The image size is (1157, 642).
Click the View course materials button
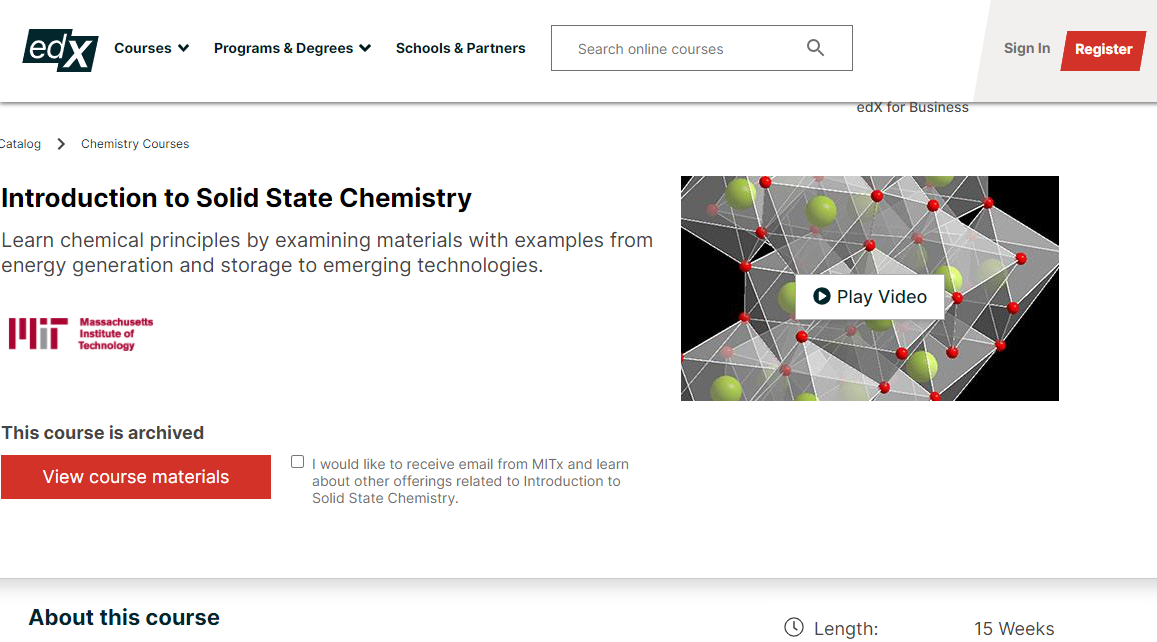(x=136, y=477)
